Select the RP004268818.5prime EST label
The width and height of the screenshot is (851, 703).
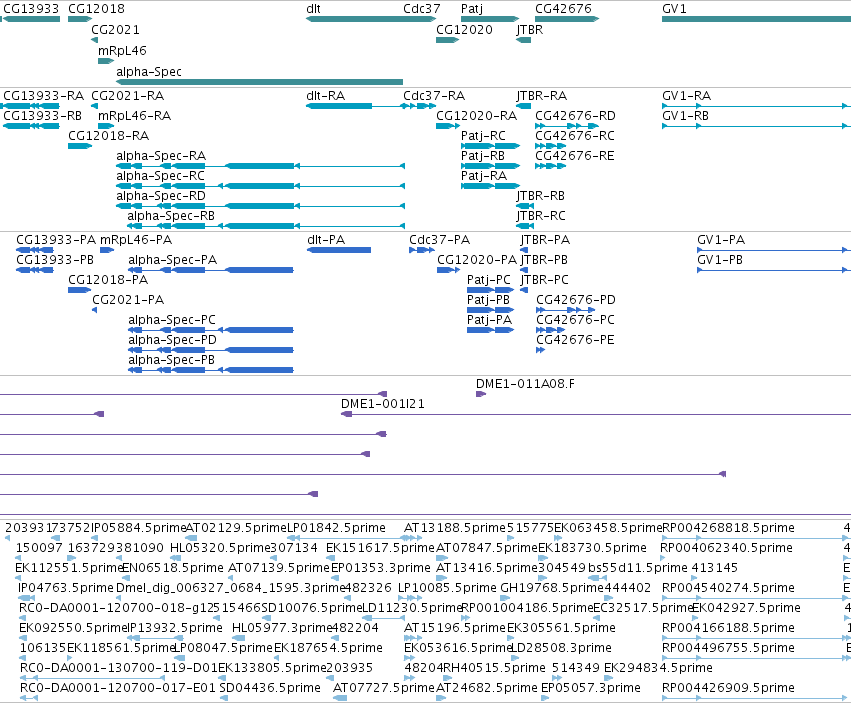pos(729,528)
